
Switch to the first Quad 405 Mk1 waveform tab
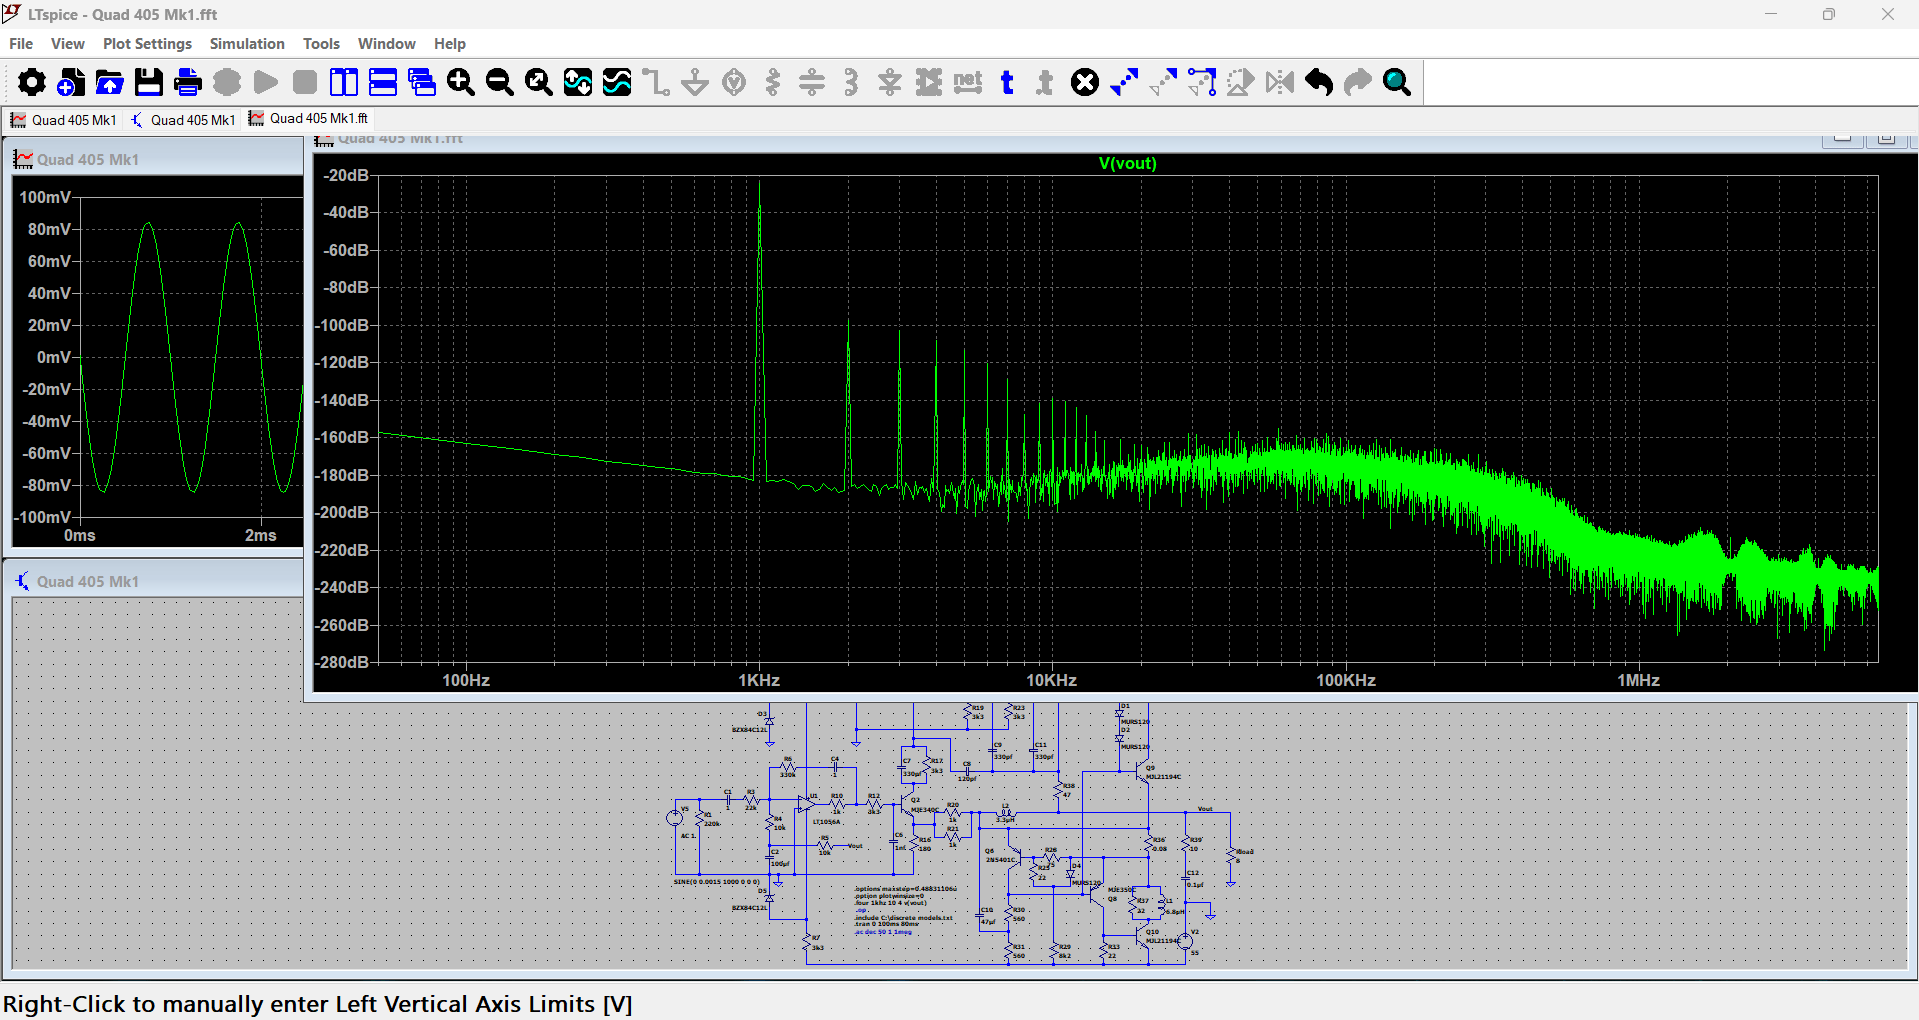[64, 120]
